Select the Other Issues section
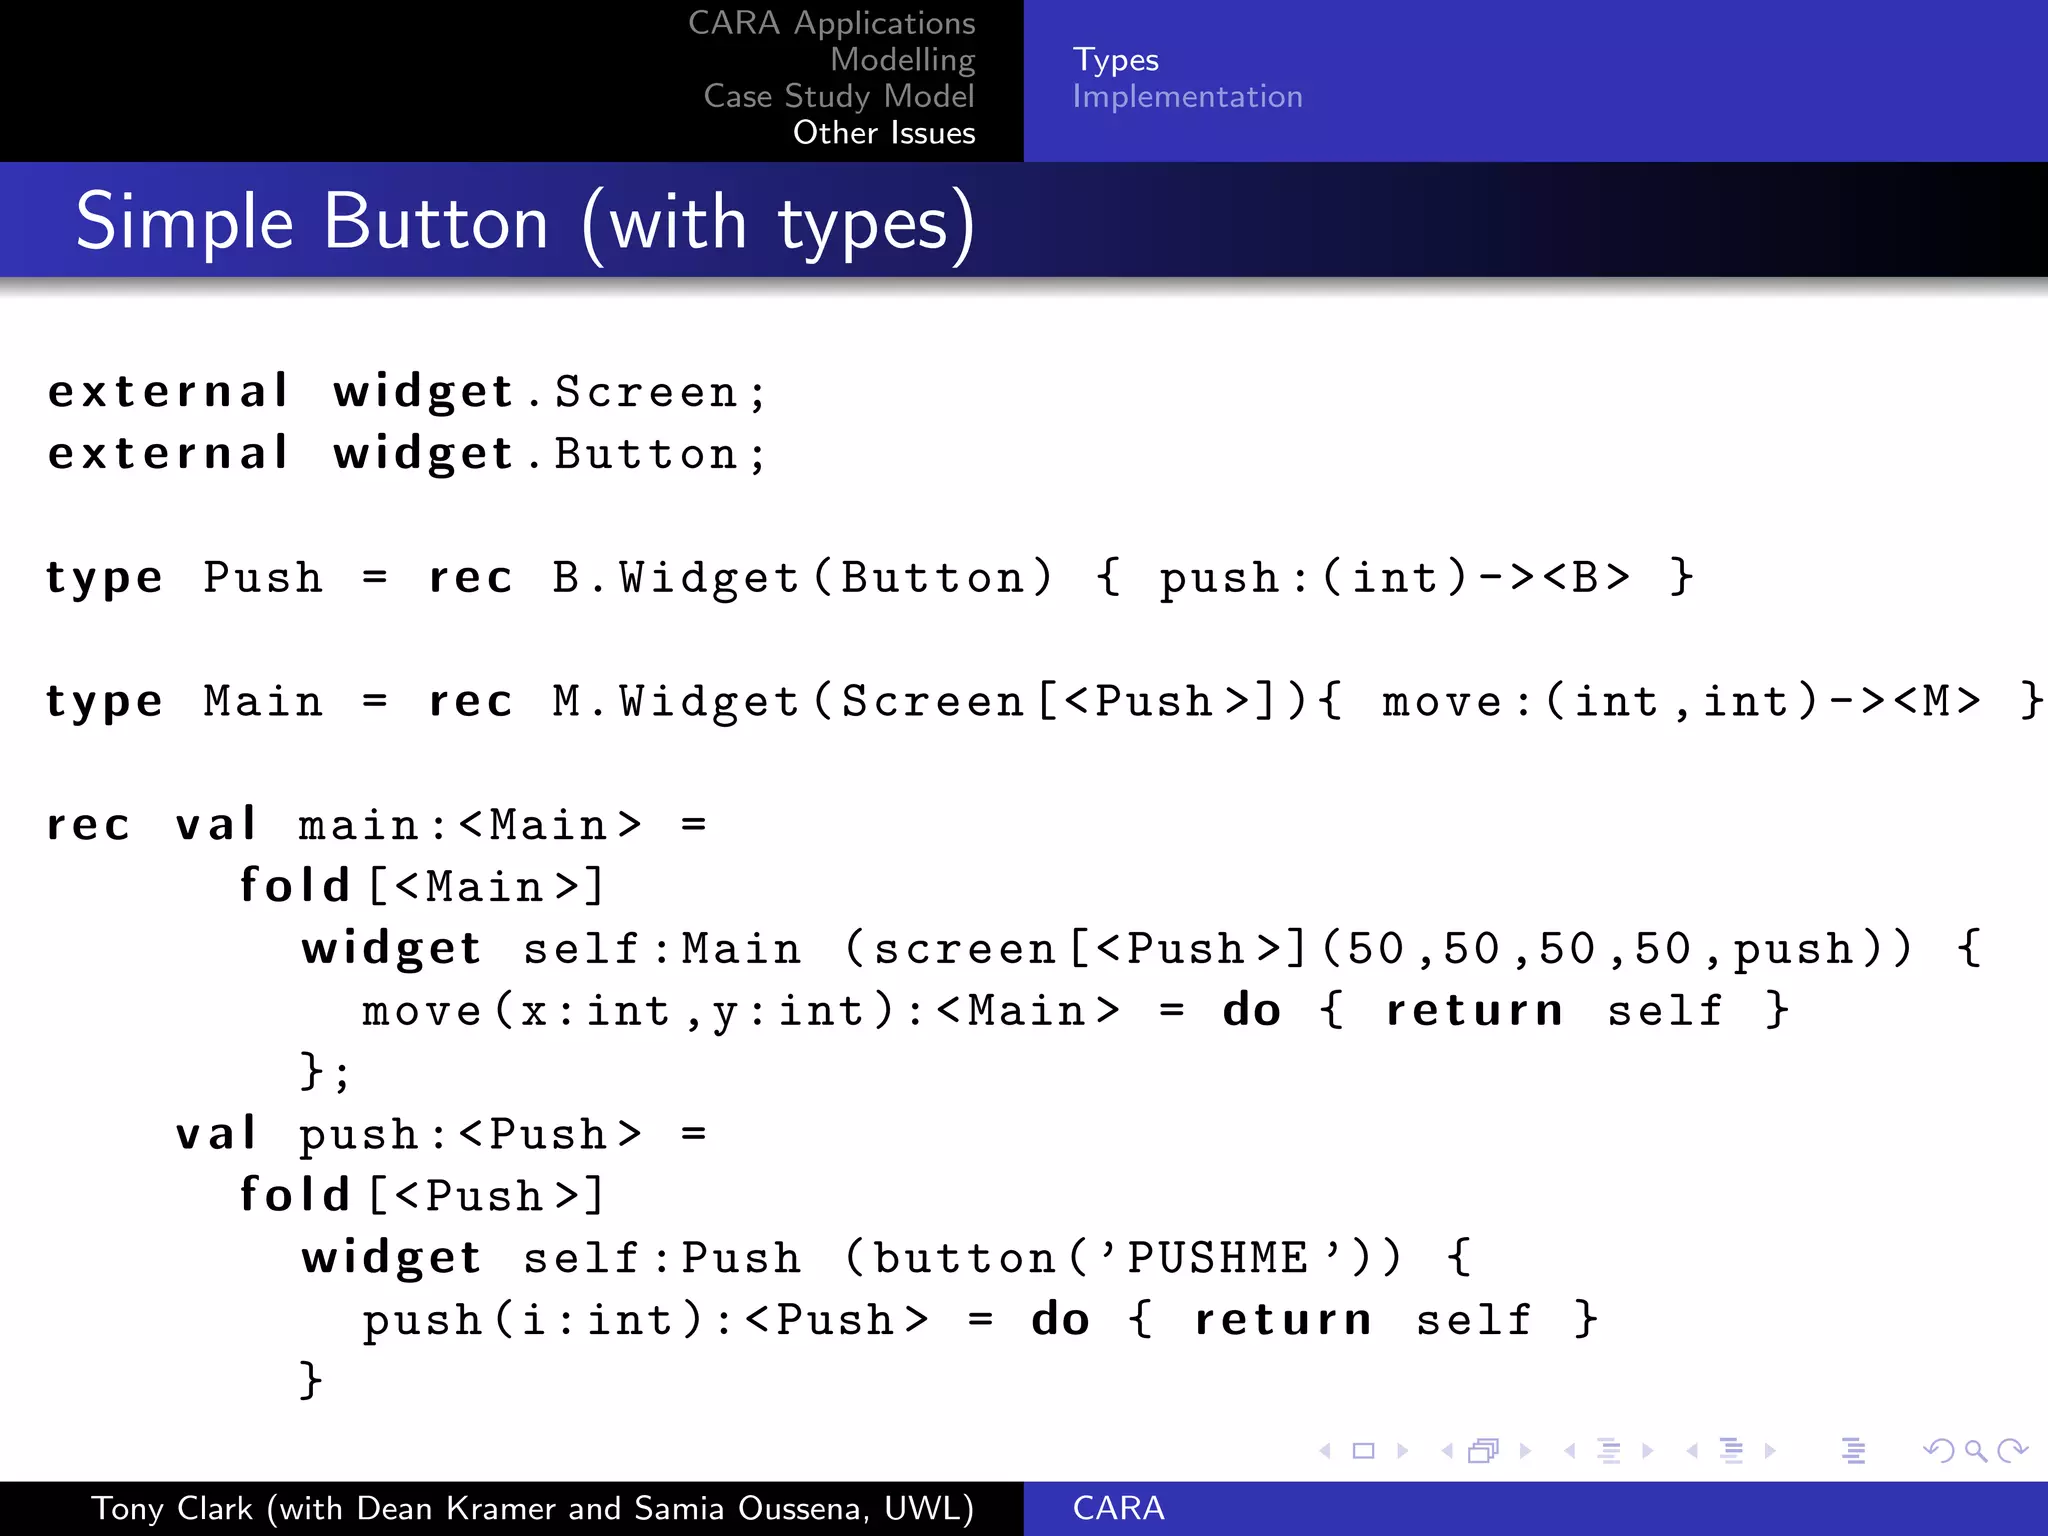The height and width of the screenshot is (1536, 2048). (x=884, y=133)
